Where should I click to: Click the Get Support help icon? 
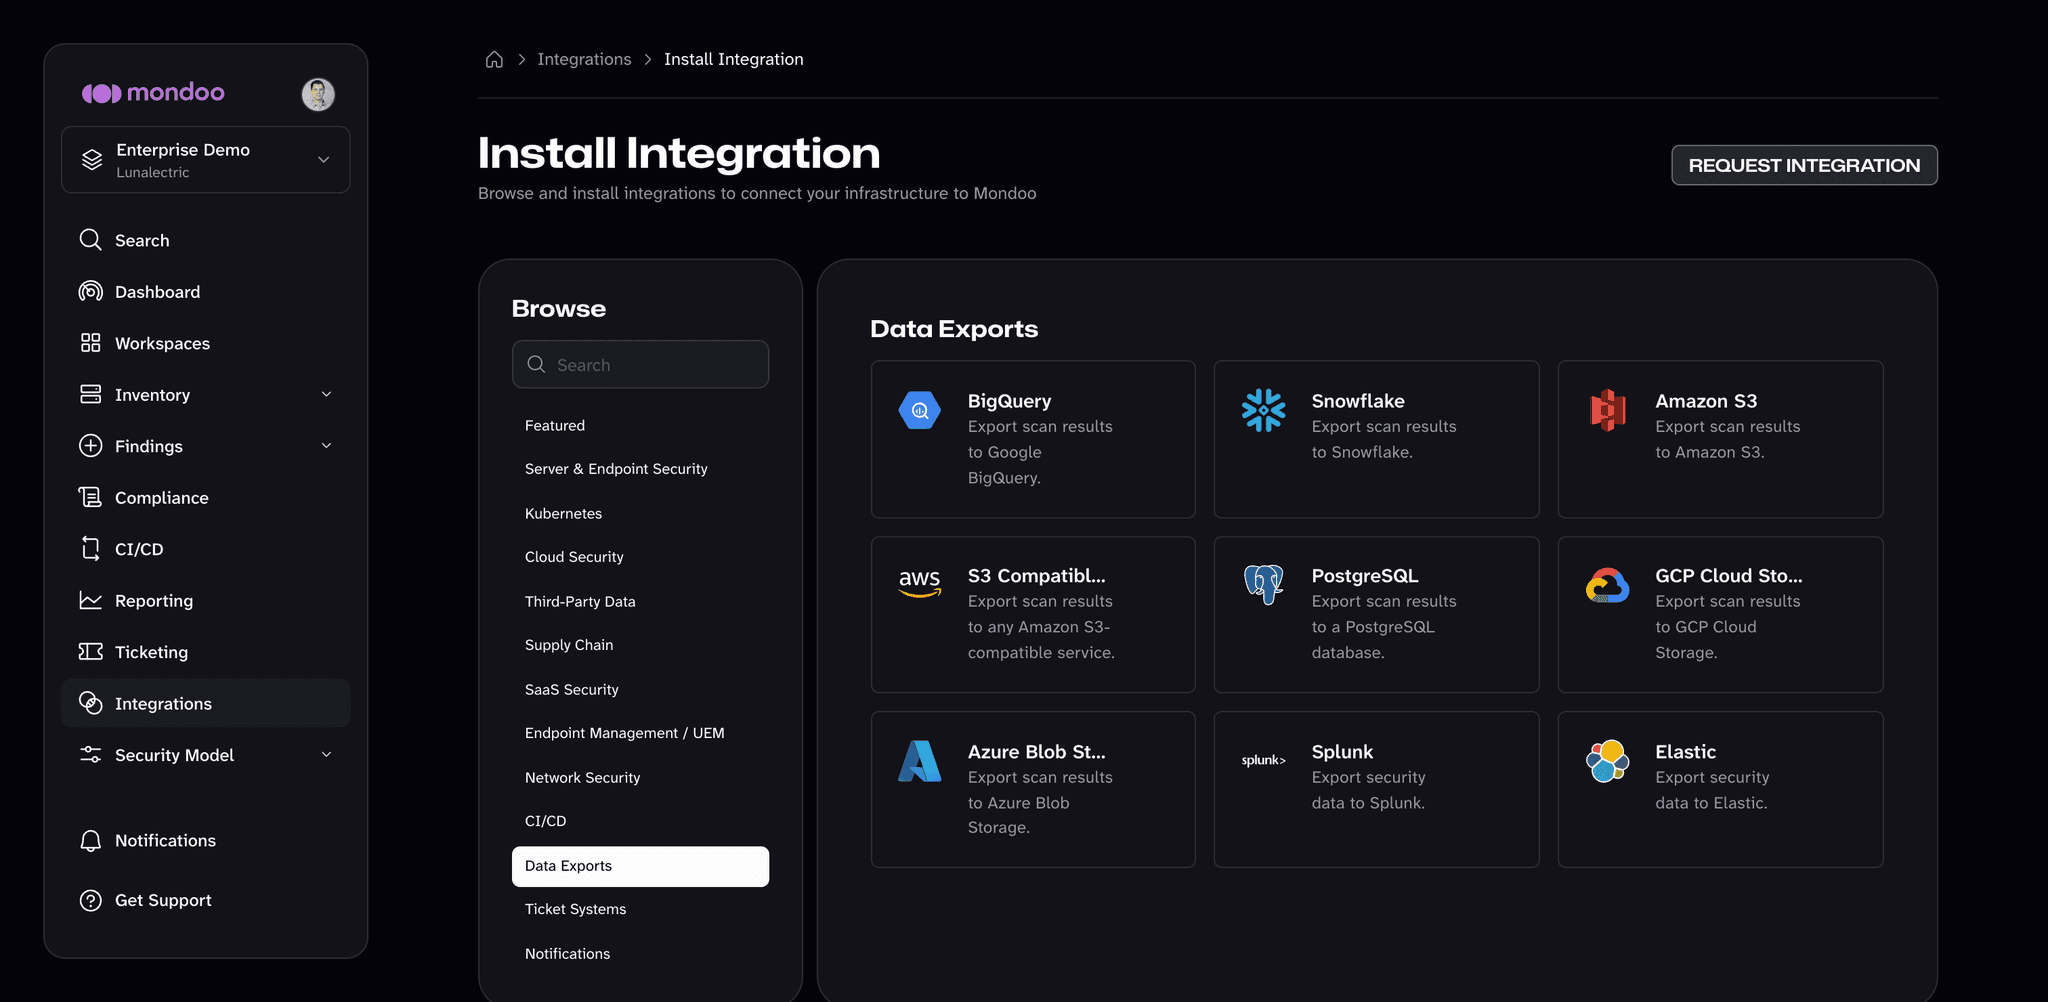pos(90,900)
